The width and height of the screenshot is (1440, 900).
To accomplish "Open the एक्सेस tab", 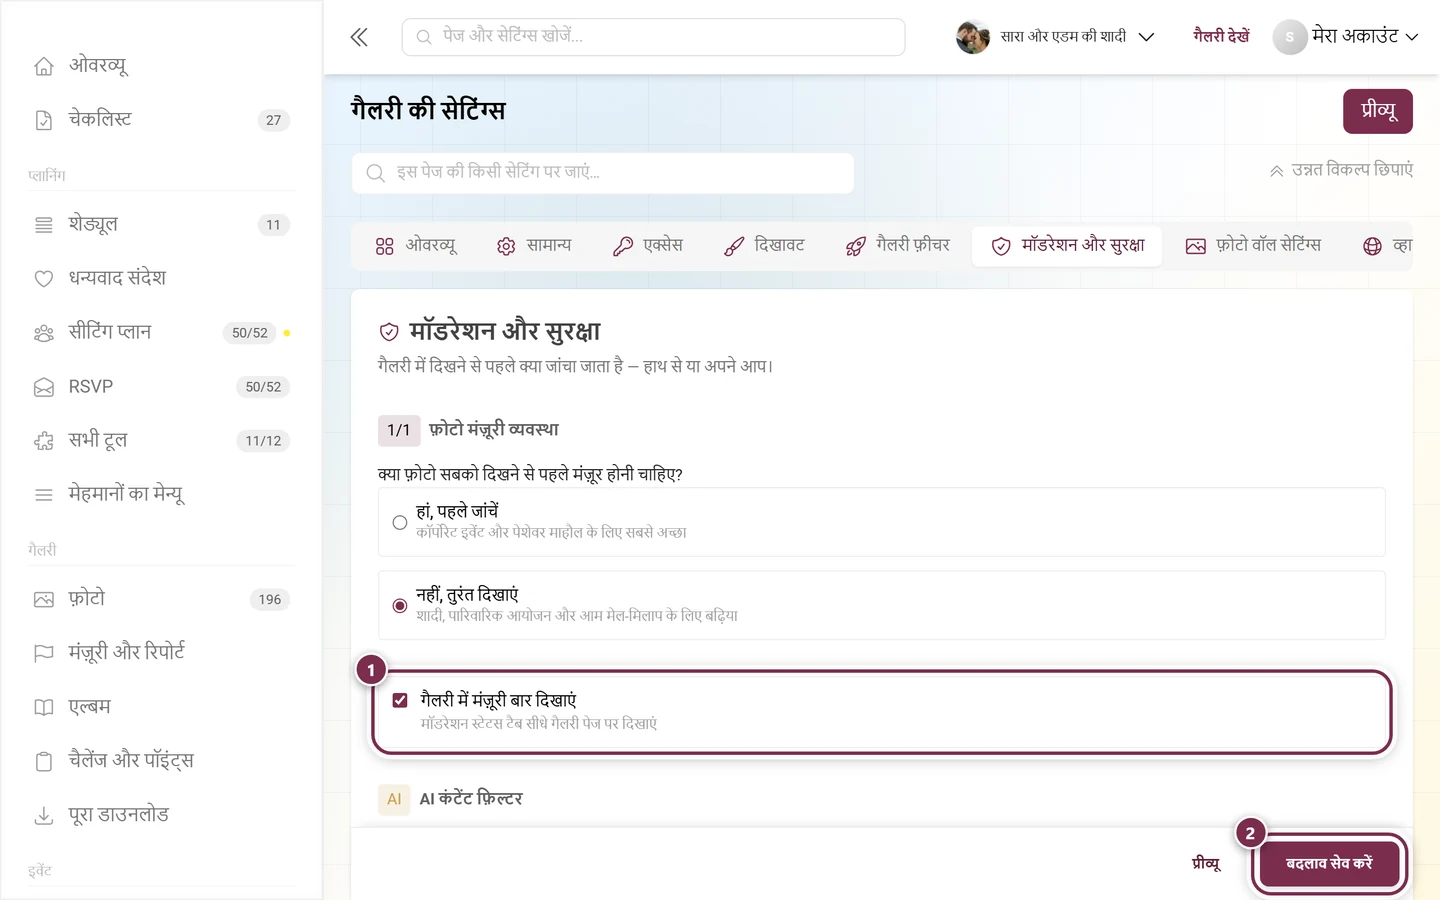I will [x=648, y=246].
